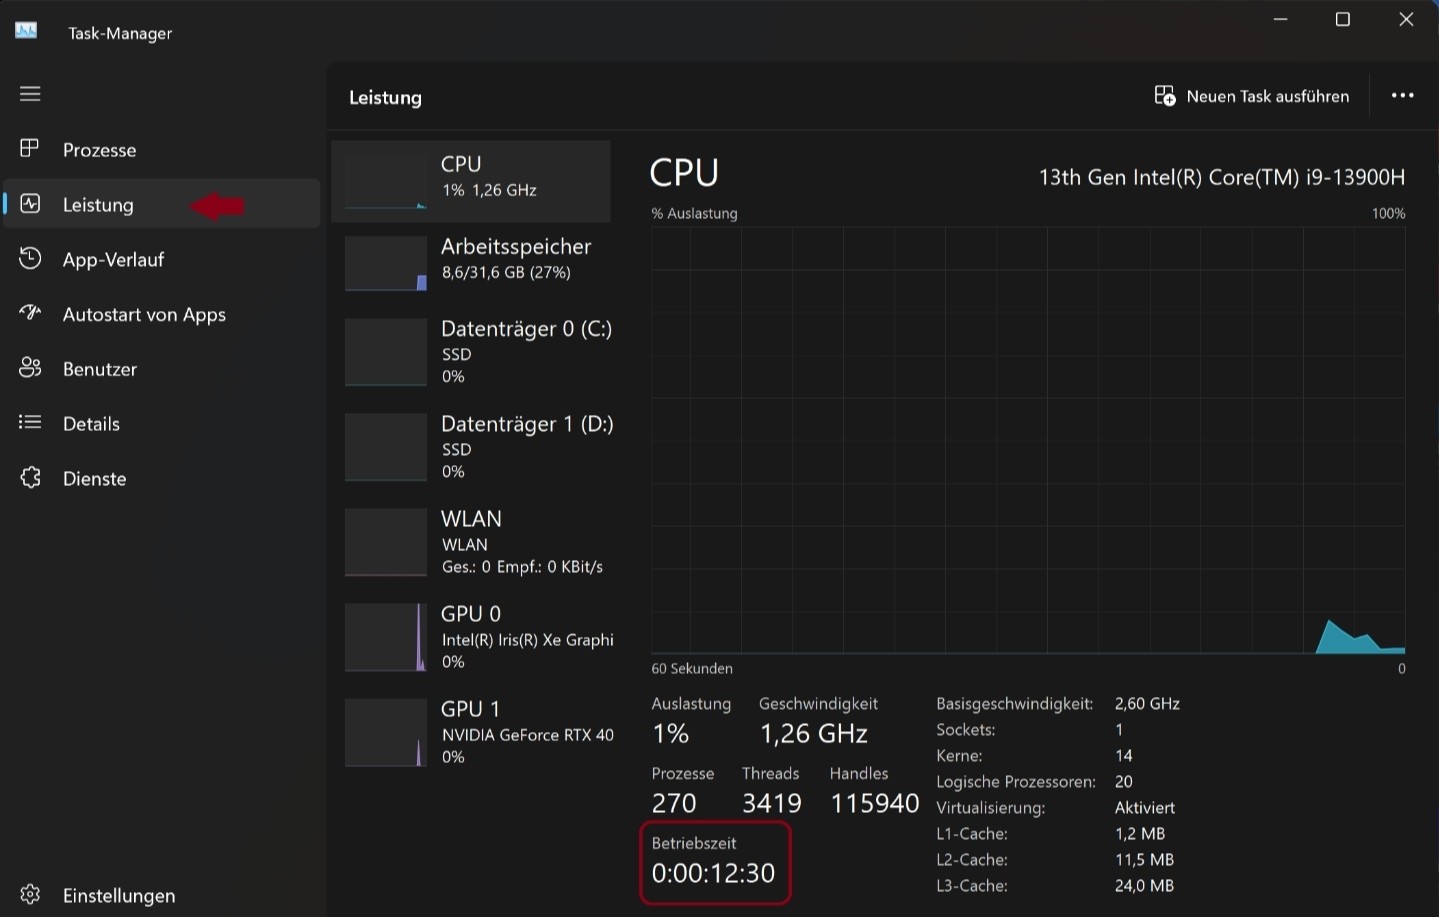Click the WLAN resource heading
Screen dimensions: 1439x917
coord(471,519)
